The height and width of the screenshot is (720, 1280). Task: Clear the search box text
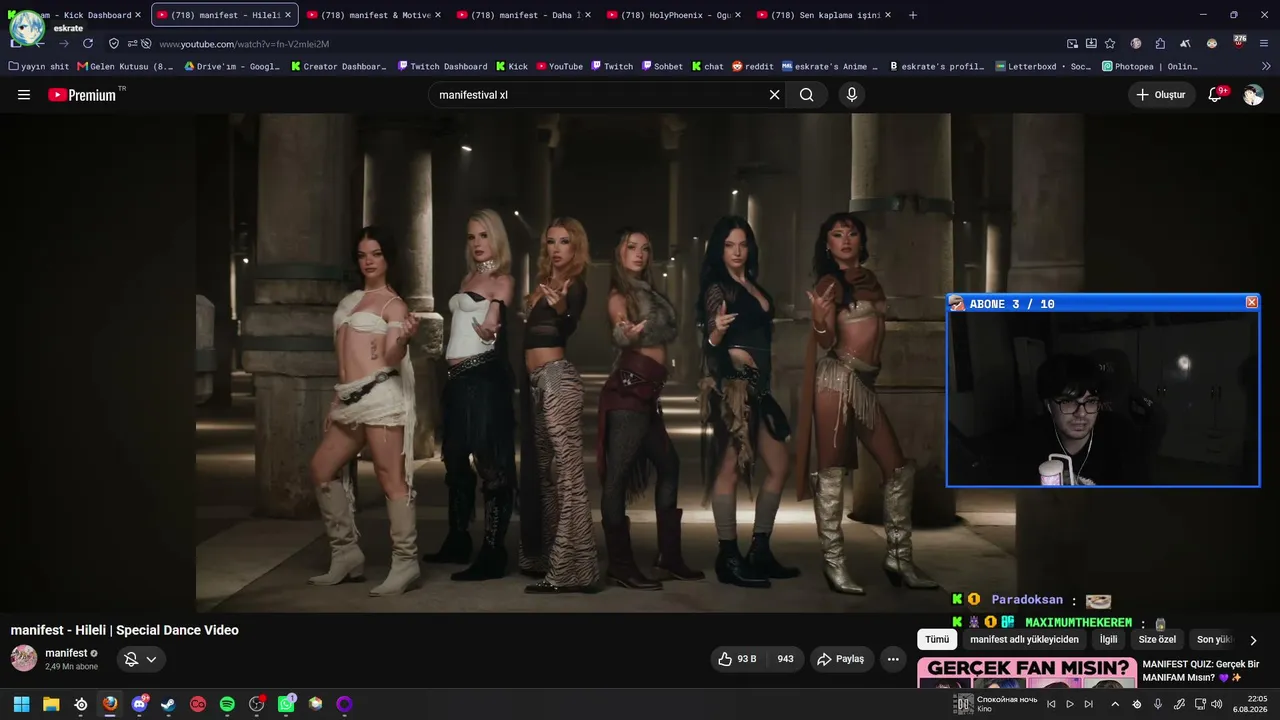pyautogui.click(x=774, y=95)
